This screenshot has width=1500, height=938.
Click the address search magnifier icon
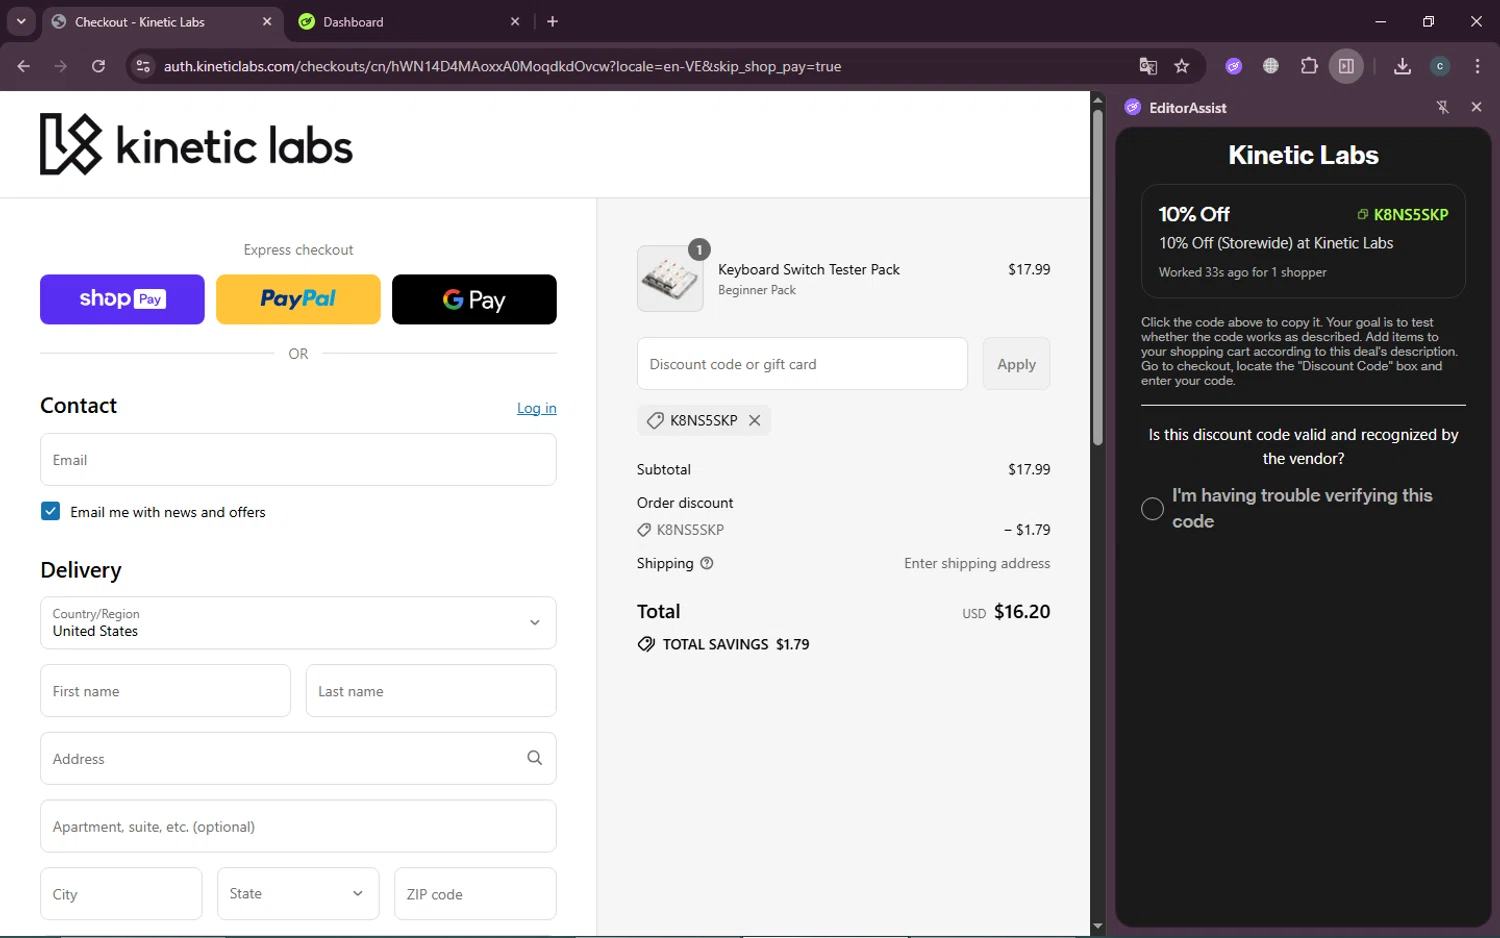click(x=534, y=758)
